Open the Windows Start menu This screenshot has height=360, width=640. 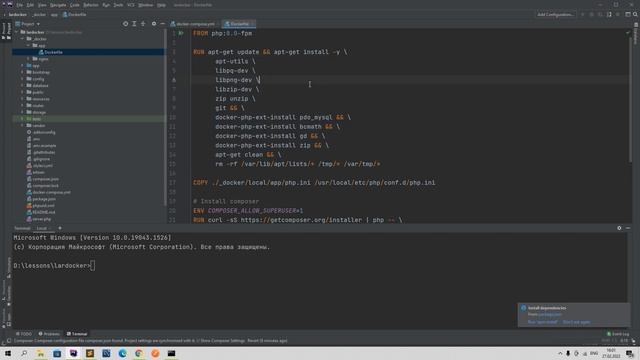8,353
